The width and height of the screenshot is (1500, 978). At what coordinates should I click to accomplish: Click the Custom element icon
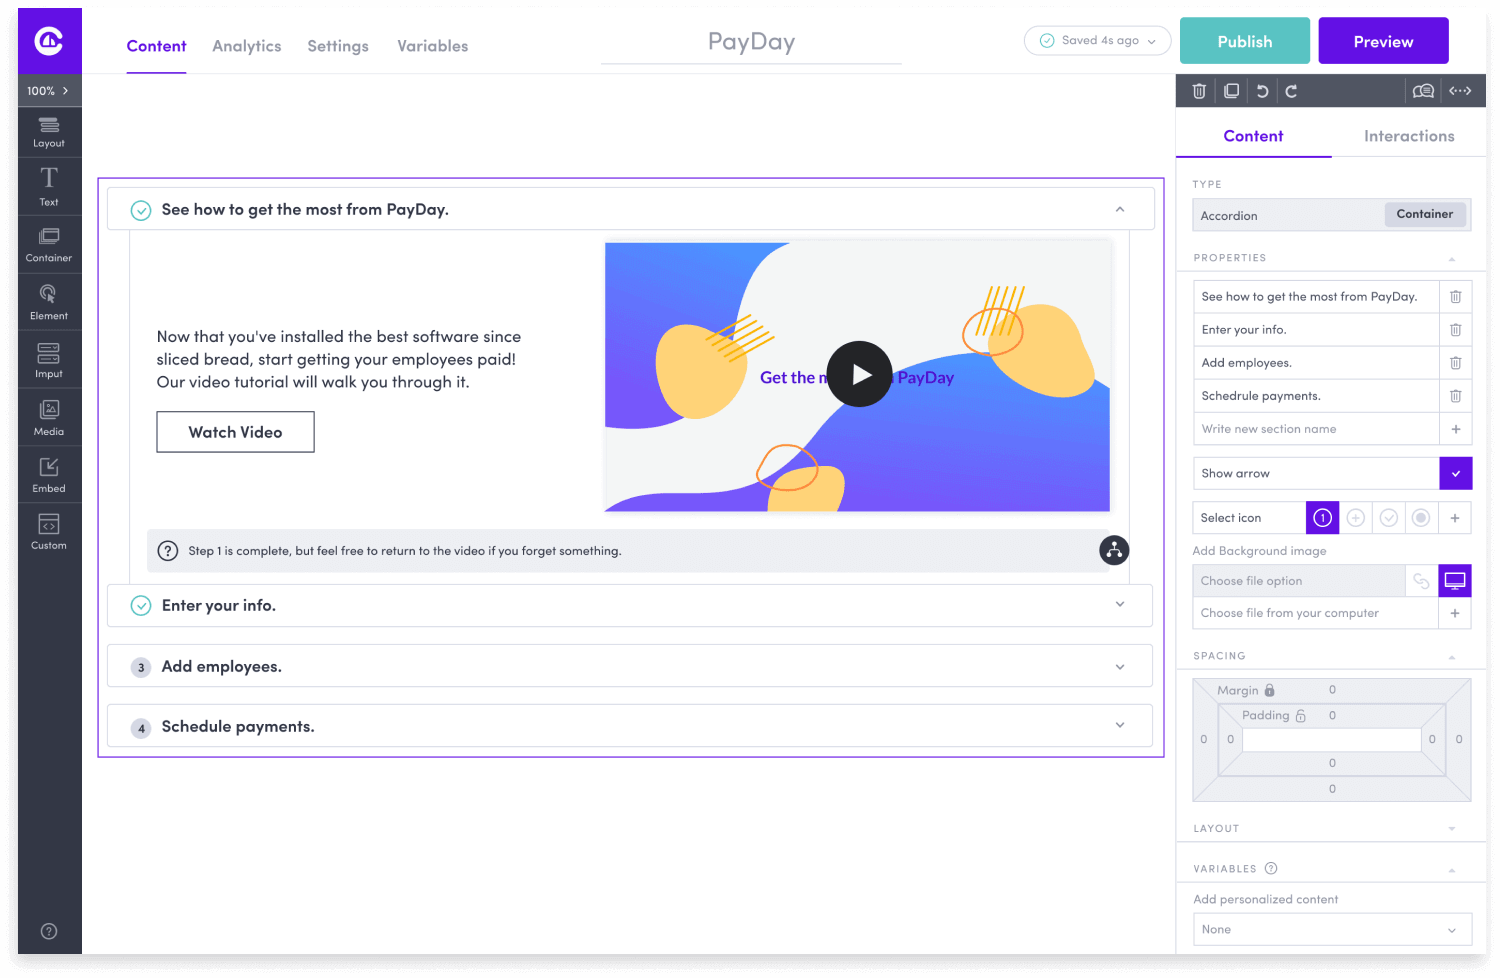coord(48,530)
